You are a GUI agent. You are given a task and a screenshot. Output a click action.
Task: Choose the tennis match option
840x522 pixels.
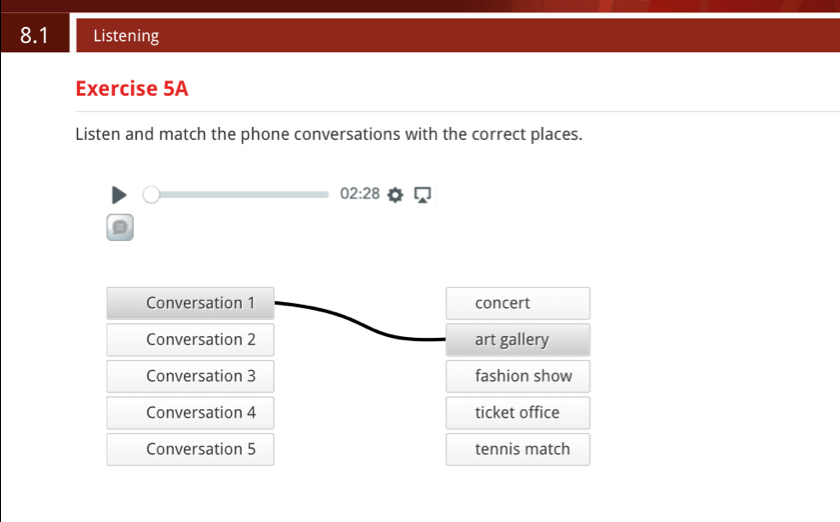point(517,449)
